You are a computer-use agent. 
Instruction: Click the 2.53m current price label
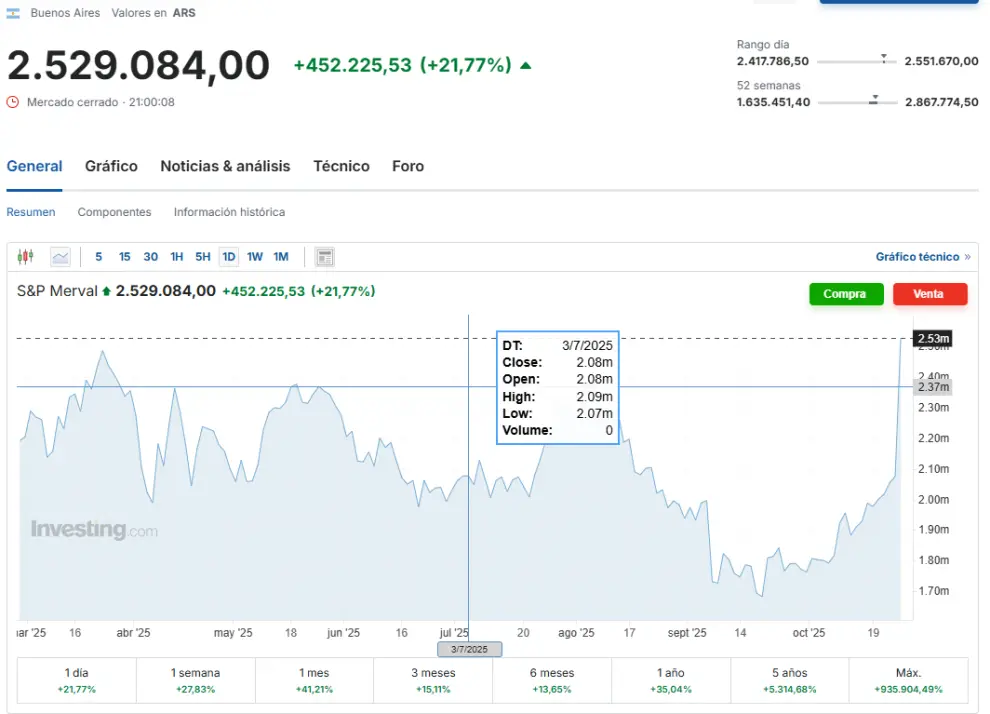pyautogui.click(x=933, y=338)
